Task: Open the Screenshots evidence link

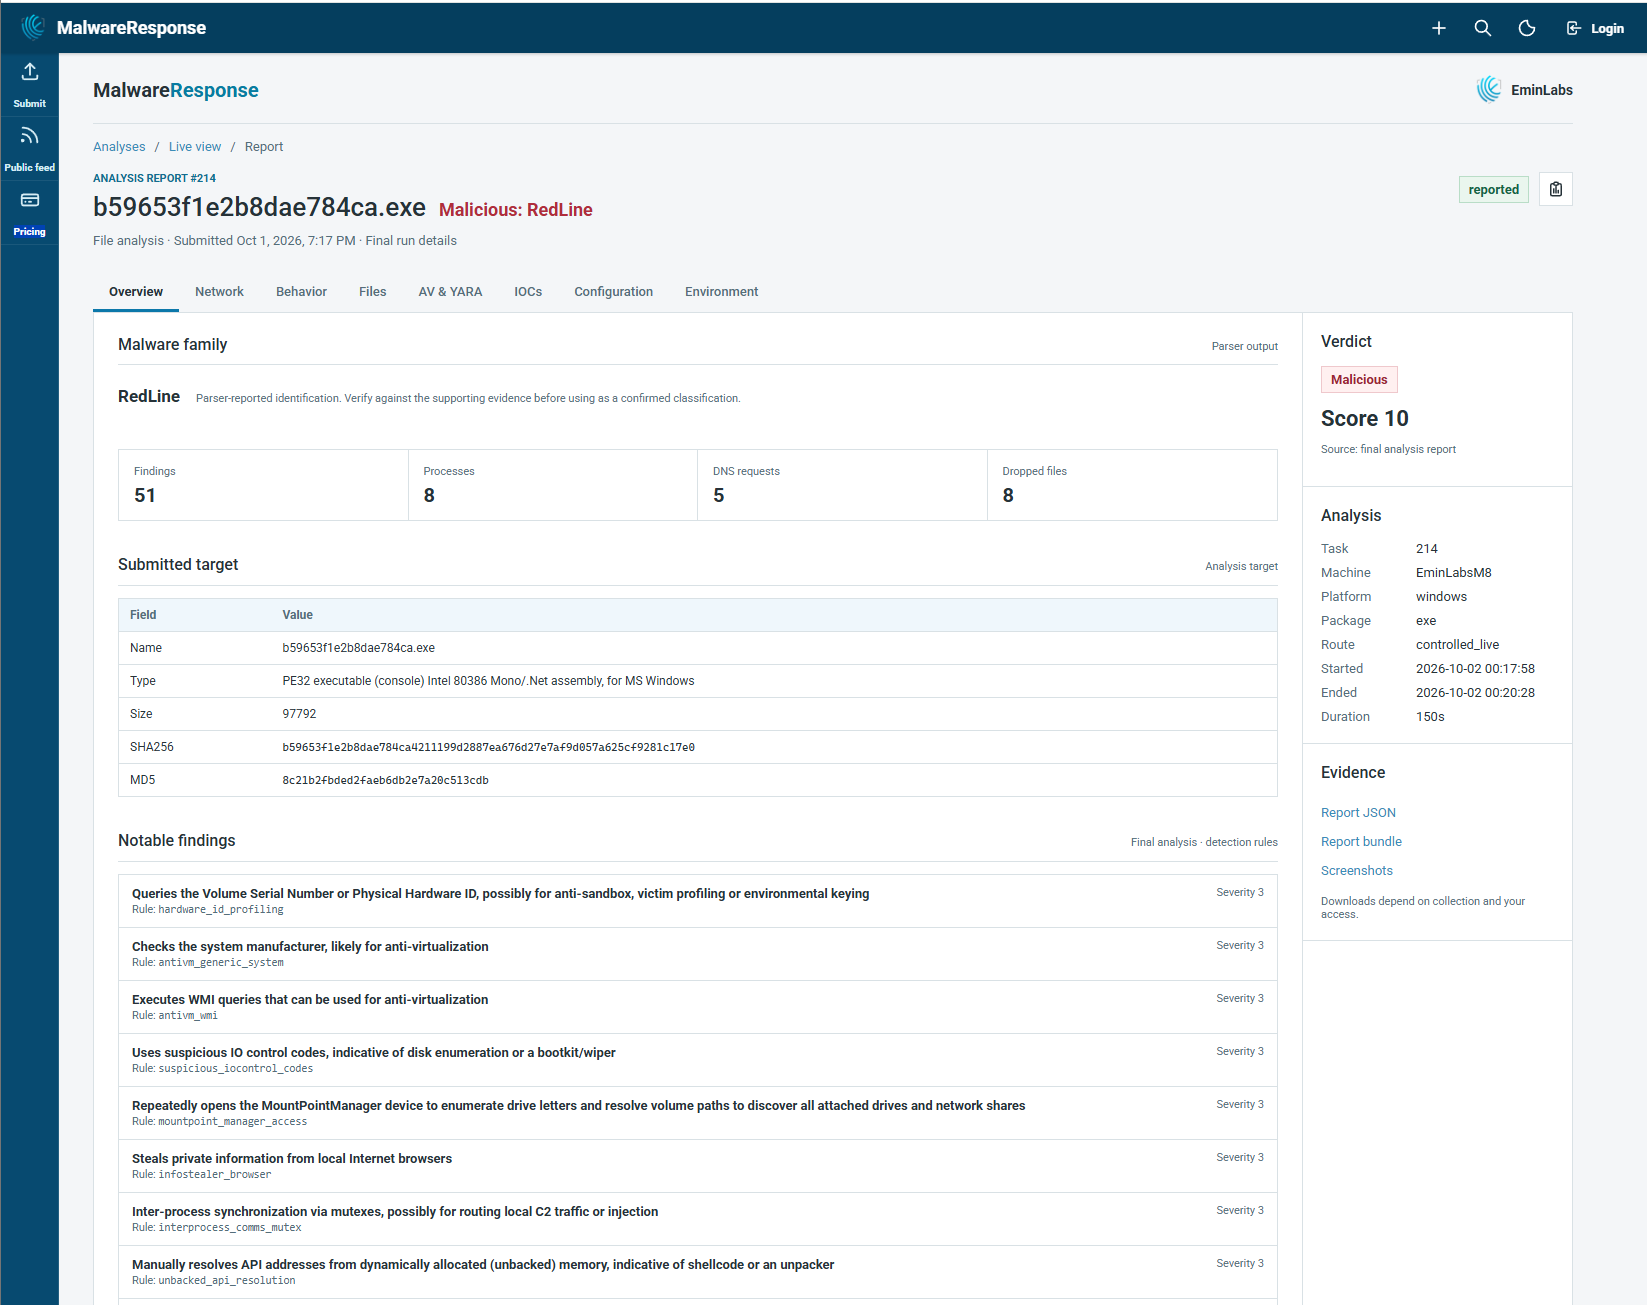Action: click(1357, 871)
